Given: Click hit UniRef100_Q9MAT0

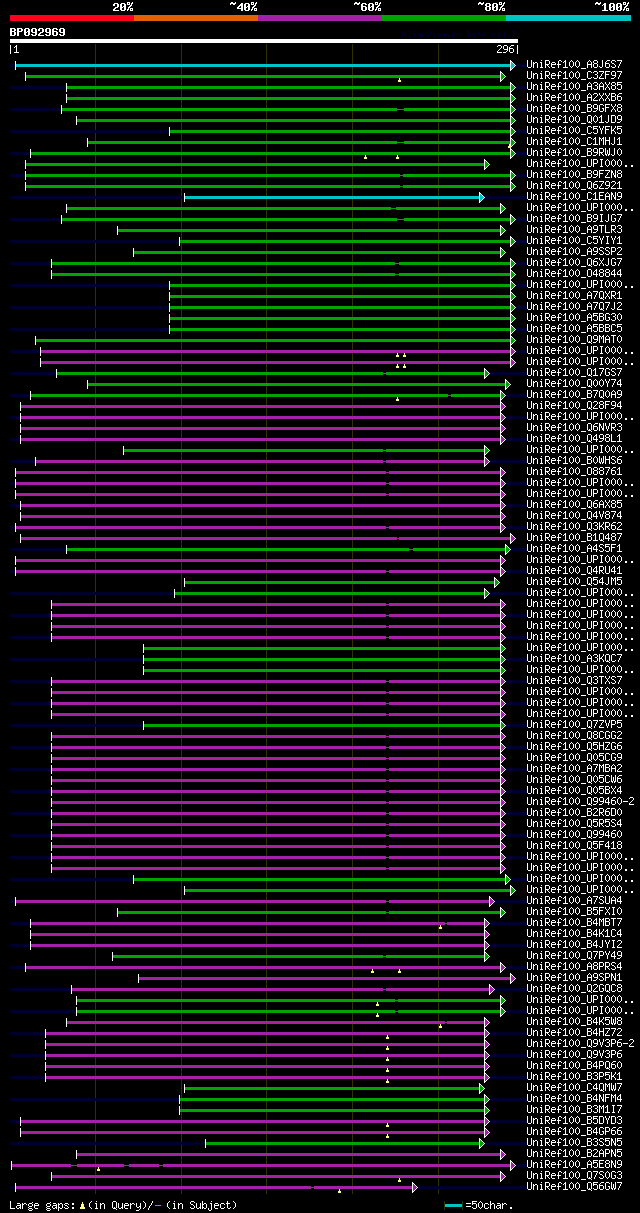Looking at the screenshot, I should (x=574, y=339).
